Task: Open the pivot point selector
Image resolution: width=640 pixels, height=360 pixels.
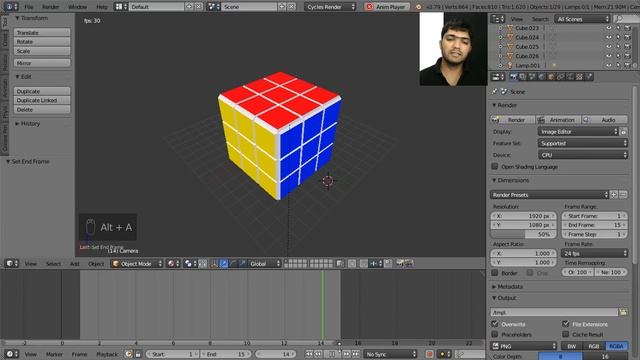Action: coord(190,264)
